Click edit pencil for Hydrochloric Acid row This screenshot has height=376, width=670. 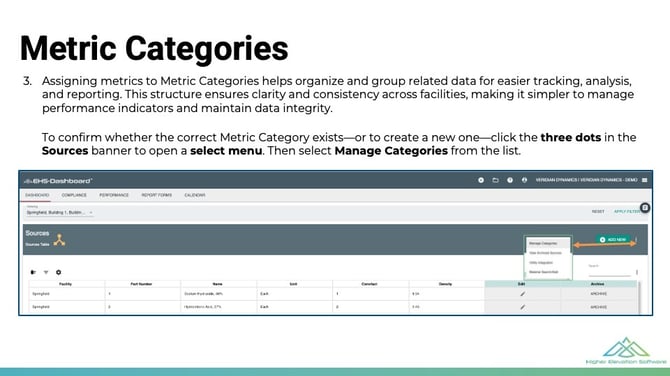tap(522, 307)
